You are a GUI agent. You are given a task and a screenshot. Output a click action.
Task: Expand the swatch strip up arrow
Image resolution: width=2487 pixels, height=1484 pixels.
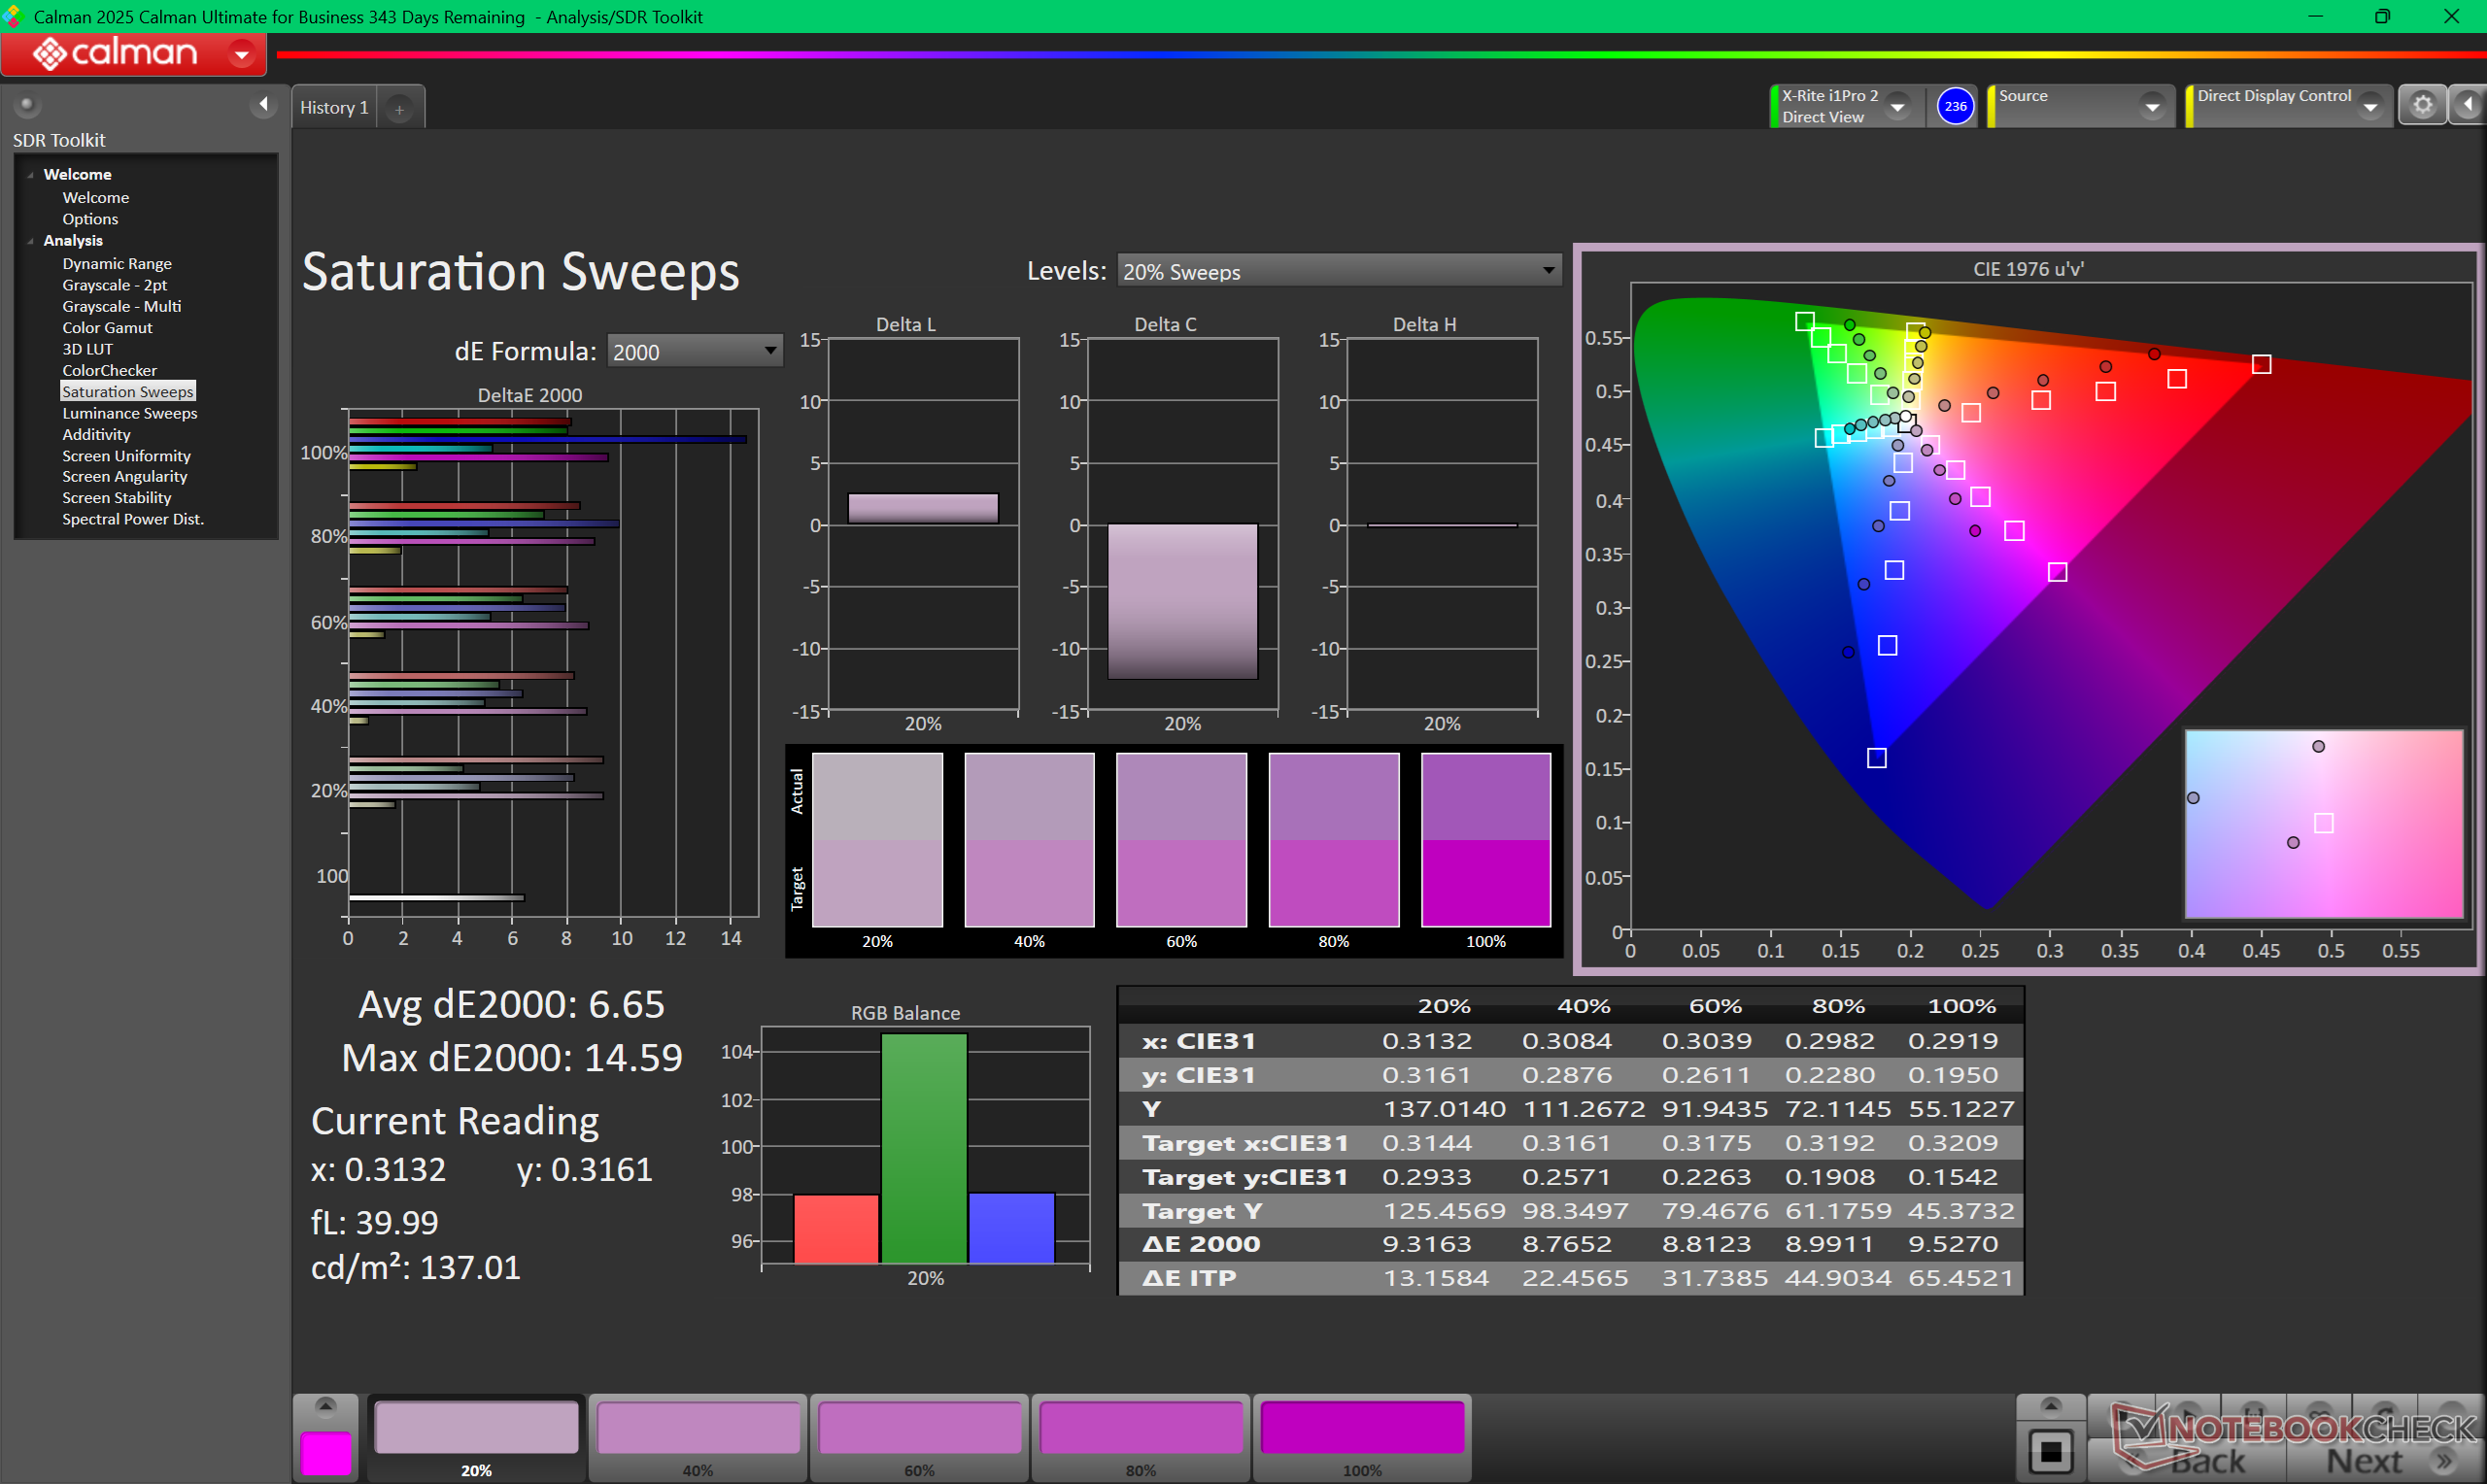coord(325,1407)
